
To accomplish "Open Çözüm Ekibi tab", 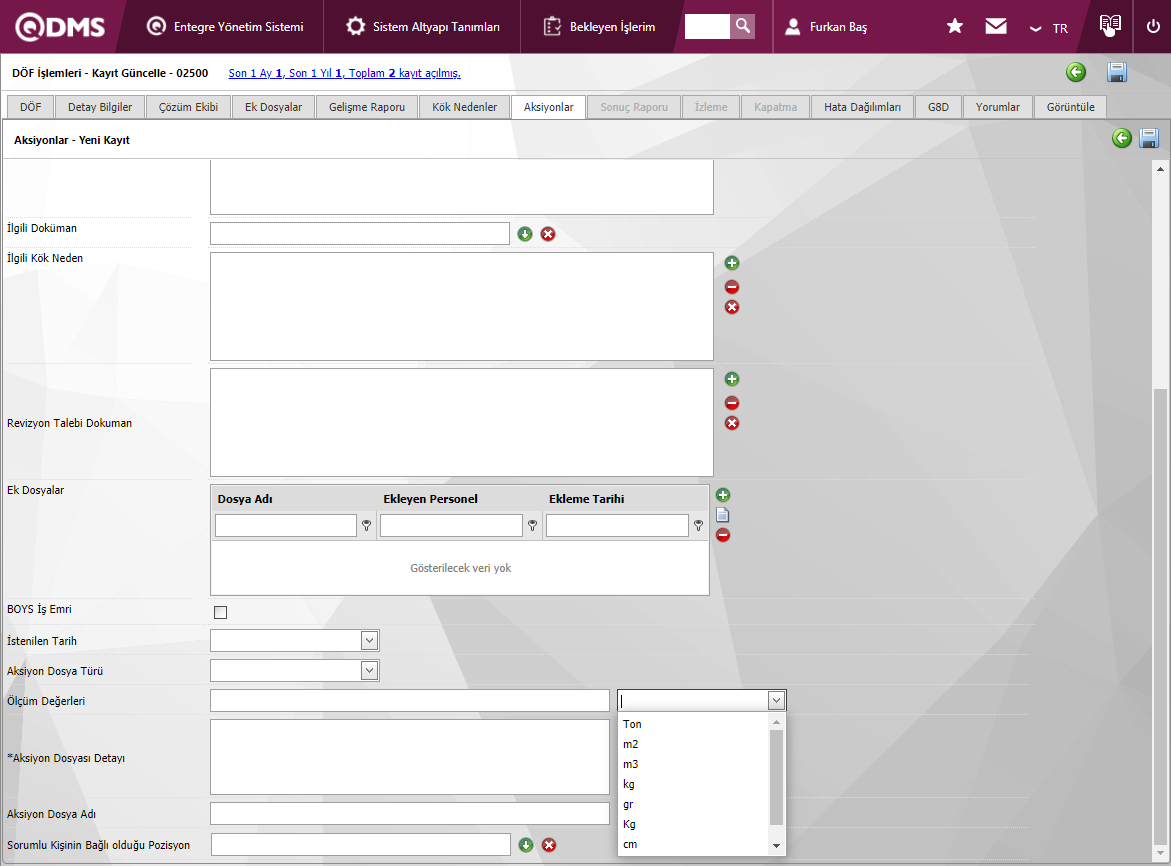I will pos(188,107).
